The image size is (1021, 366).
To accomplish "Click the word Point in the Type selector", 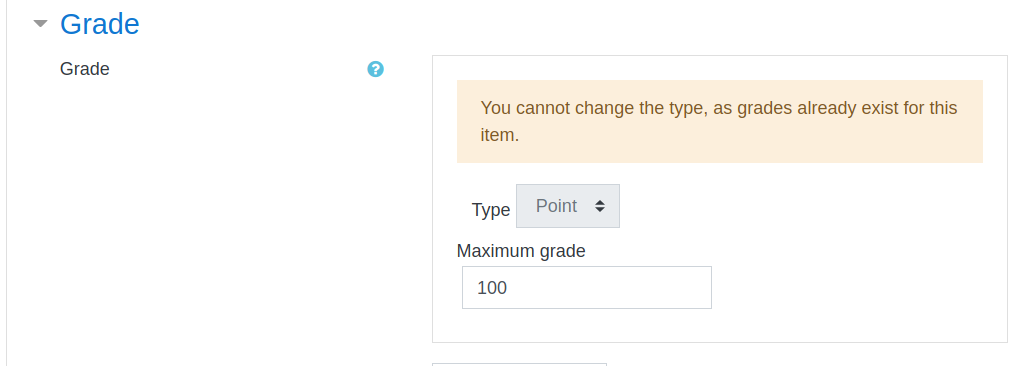I will click(x=556, y=206).
